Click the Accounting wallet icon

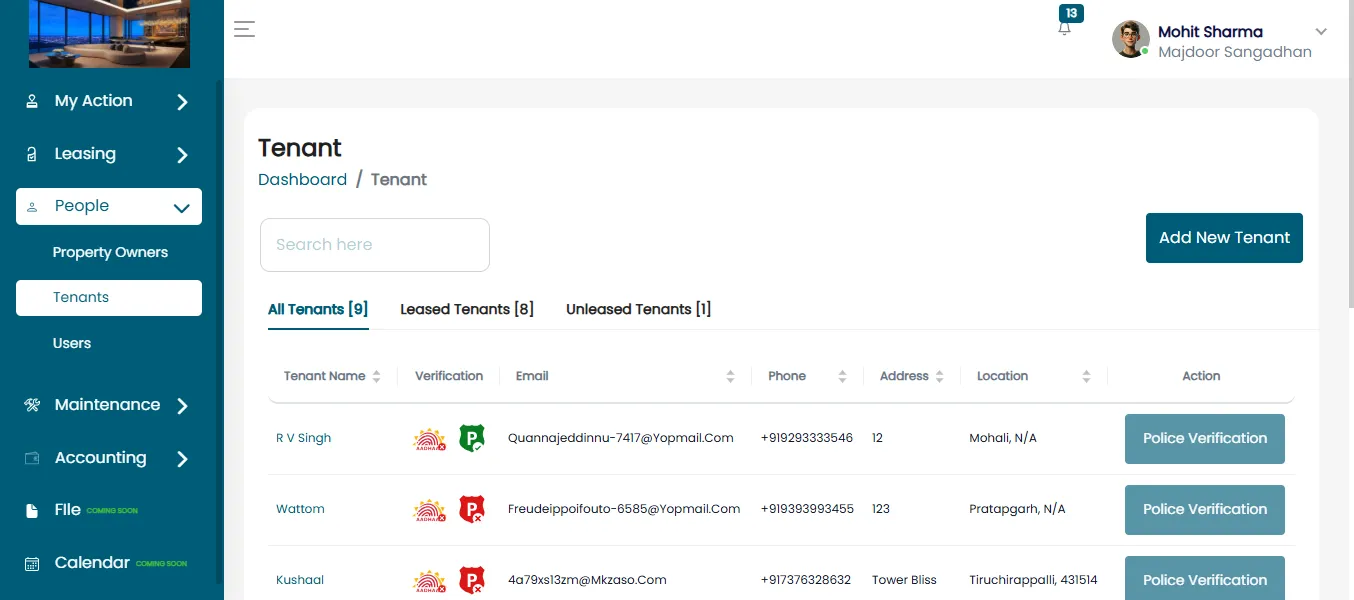tap(32, 458)
